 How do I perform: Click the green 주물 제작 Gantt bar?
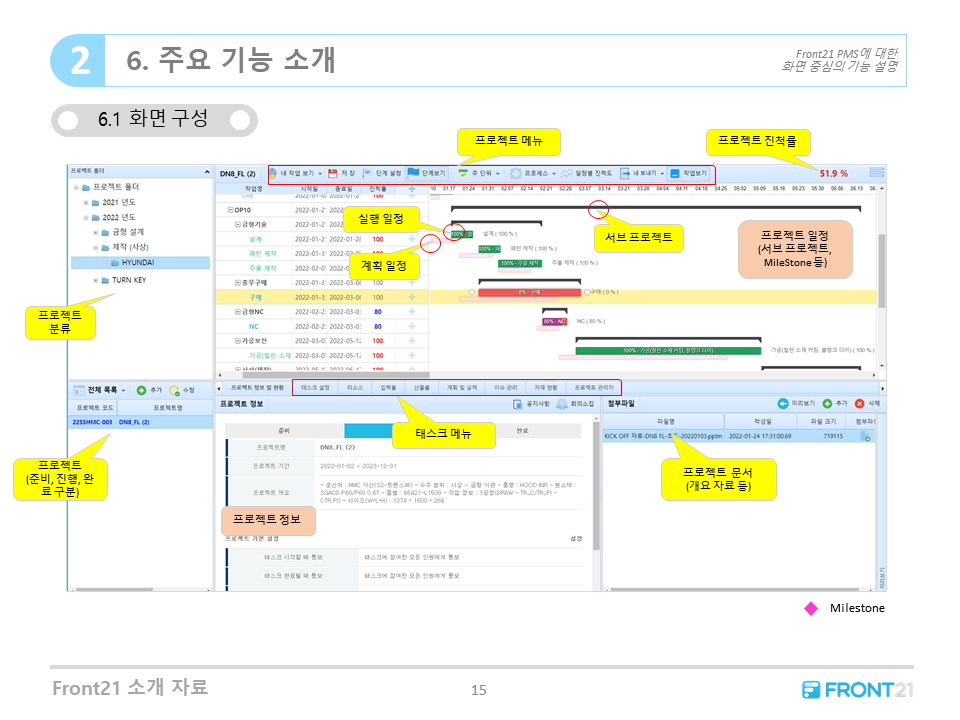point(520,263)
